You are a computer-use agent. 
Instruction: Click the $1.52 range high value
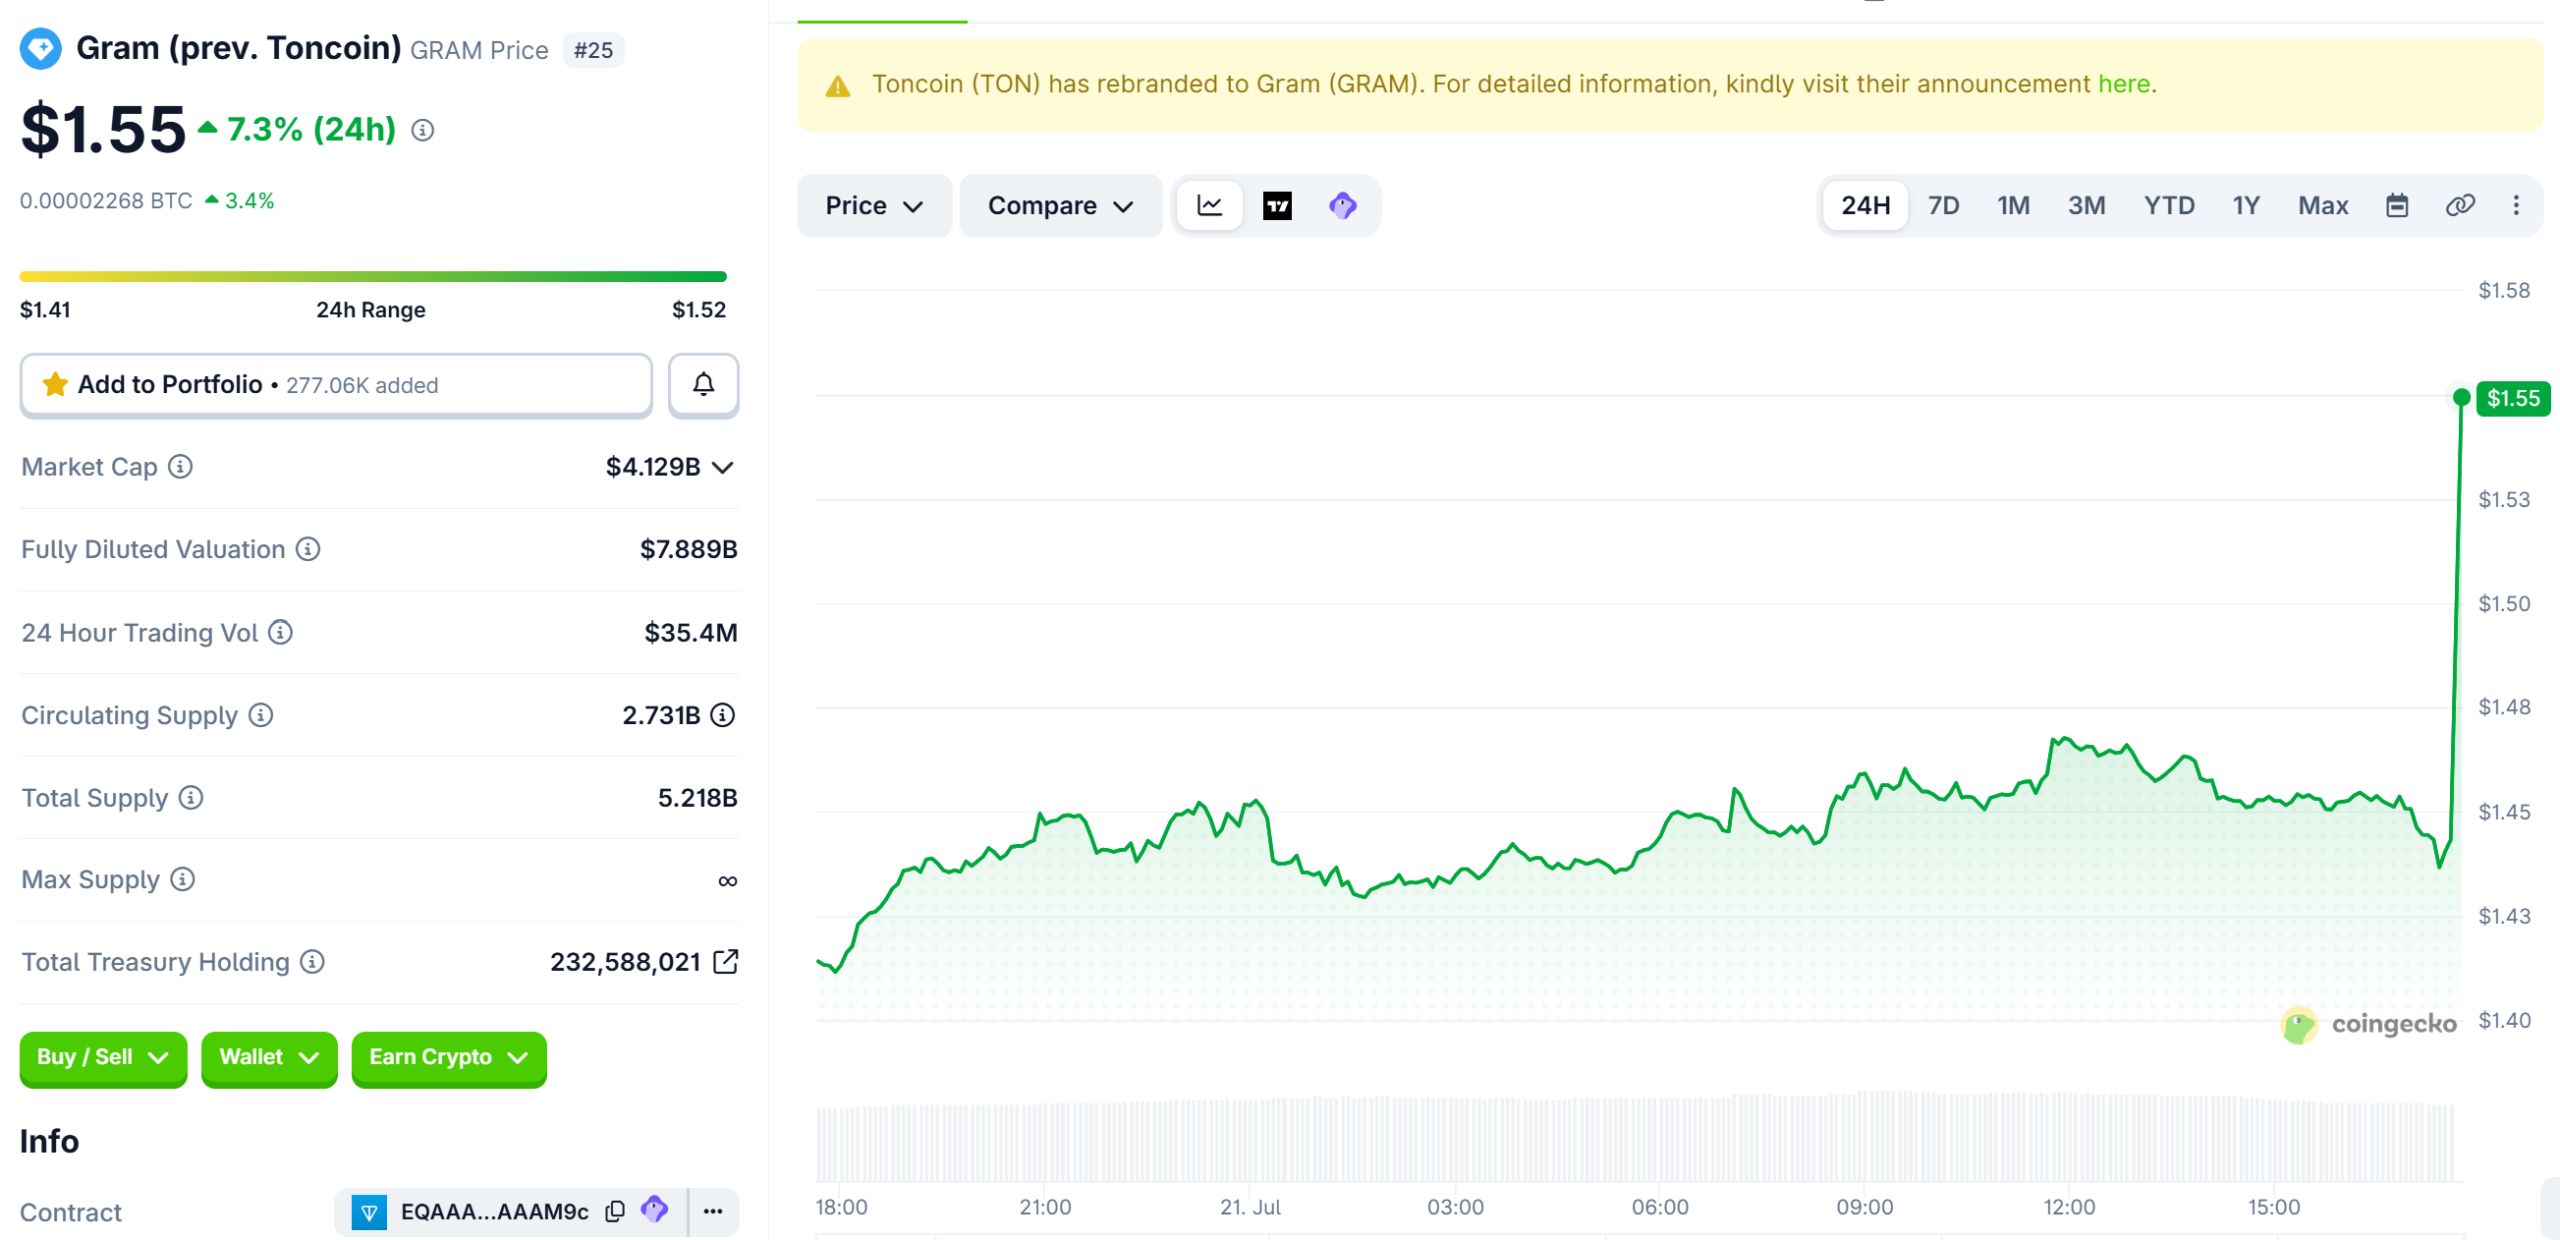[x=699, y=310]
